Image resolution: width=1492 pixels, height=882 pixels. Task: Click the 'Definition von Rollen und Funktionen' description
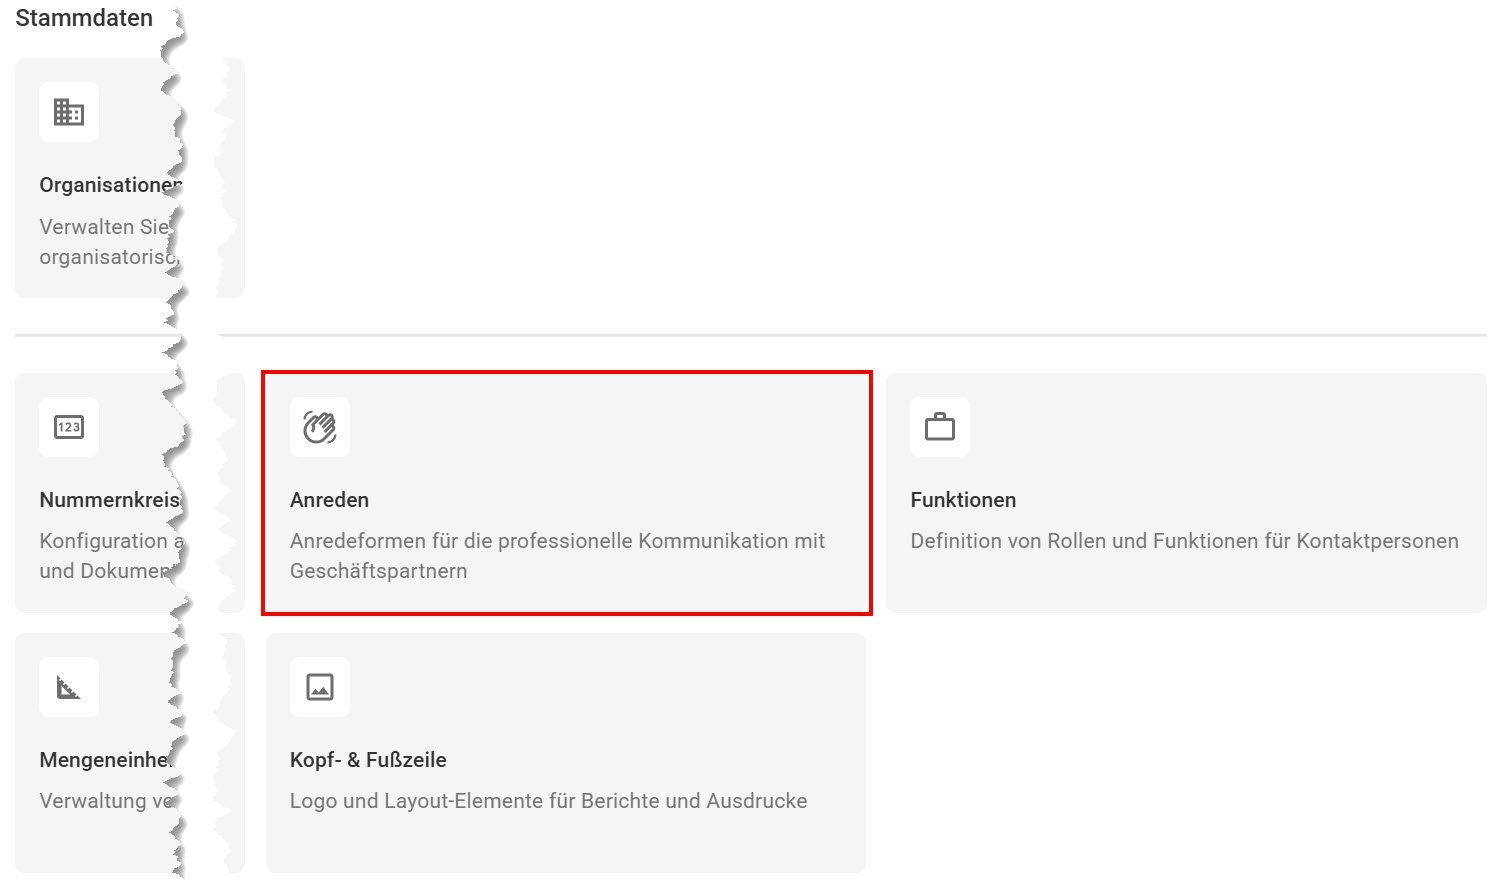pos(1184,541)
